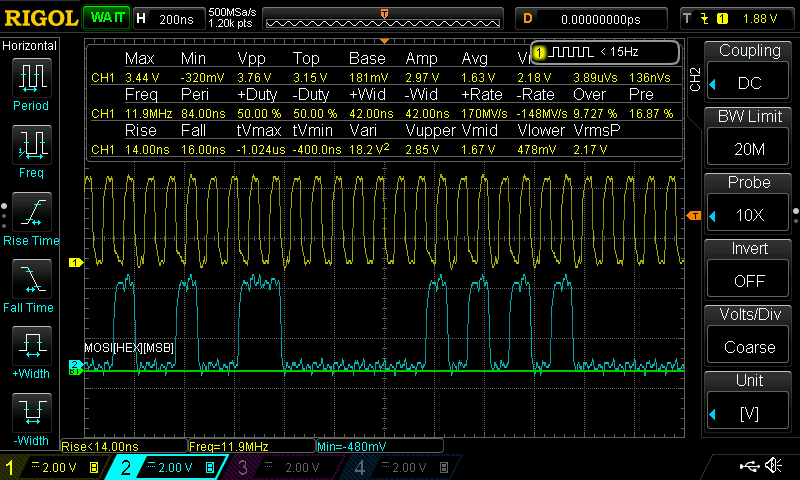Select the Rise Time measurement icon
This screenshot has width=800, height=480.
point(32,212)
